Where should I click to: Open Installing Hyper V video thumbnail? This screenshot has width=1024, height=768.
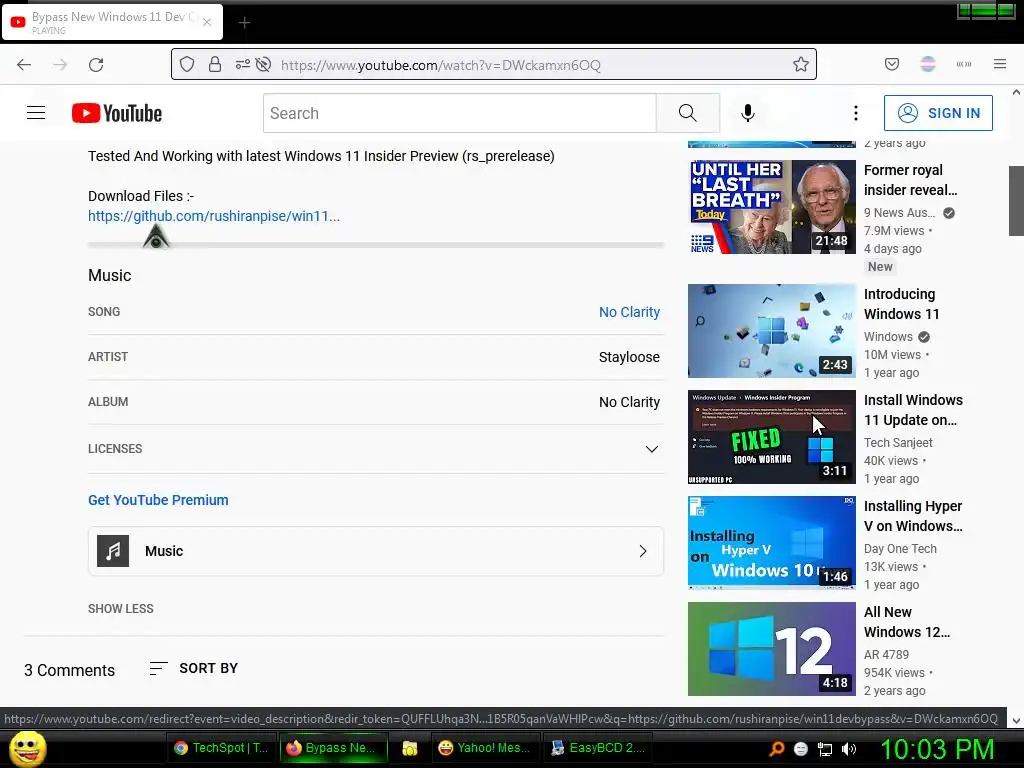772,543
